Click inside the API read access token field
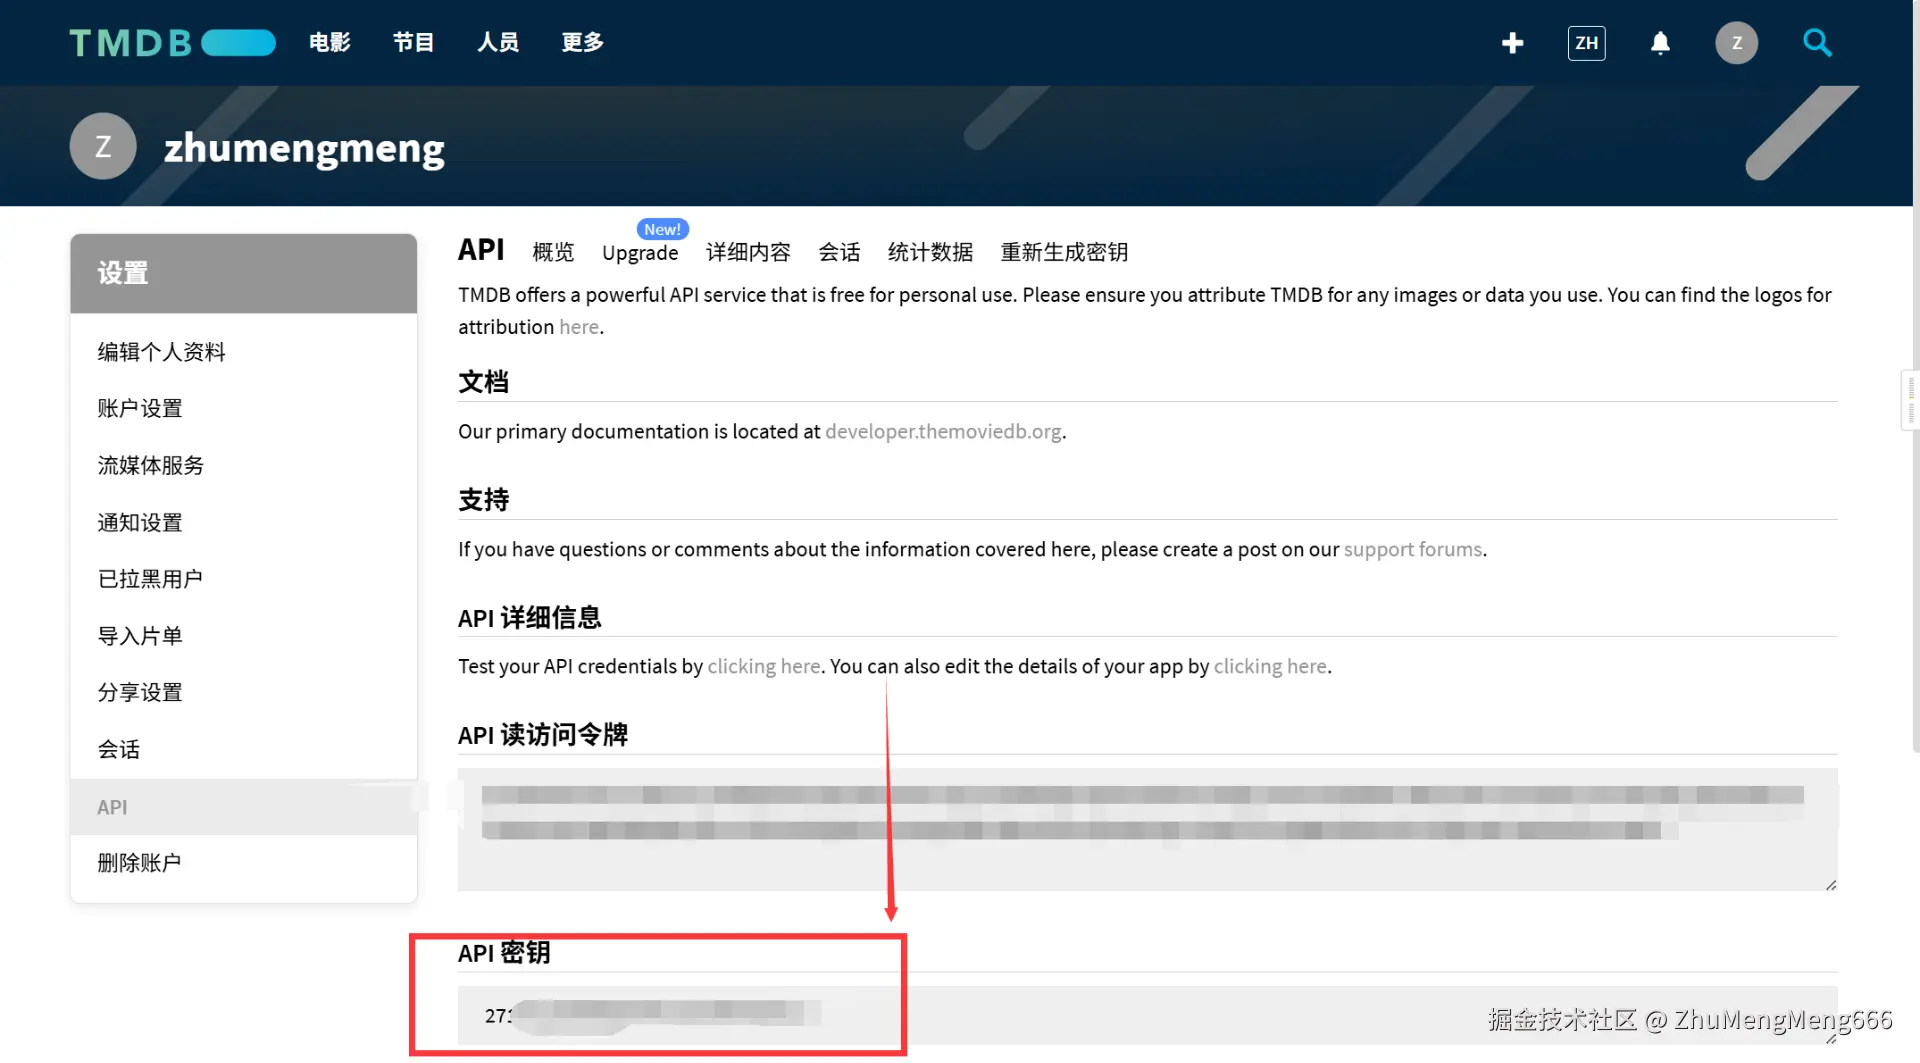The height and width of the screenshot is (1063, 1920). click(x=1147, y=829)
